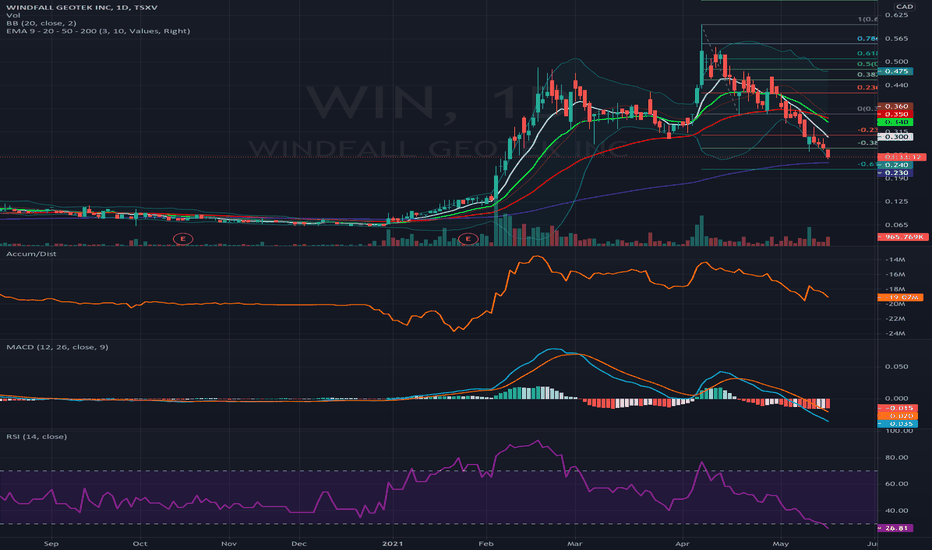Click the 26.81 RSI value label

[x=895, y=528]
